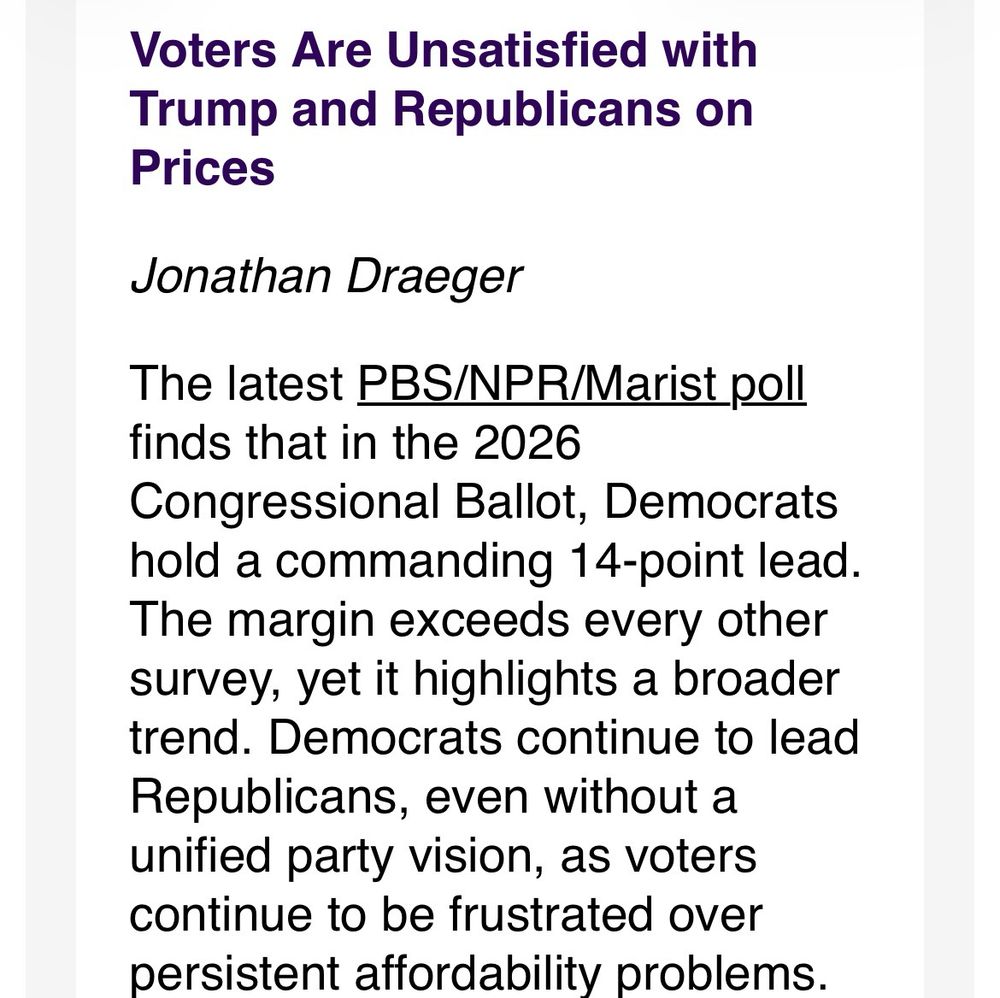Click "The latest" at the paragraph start
The height and width of the screenshot is (998, 1000).
point(236,385)
